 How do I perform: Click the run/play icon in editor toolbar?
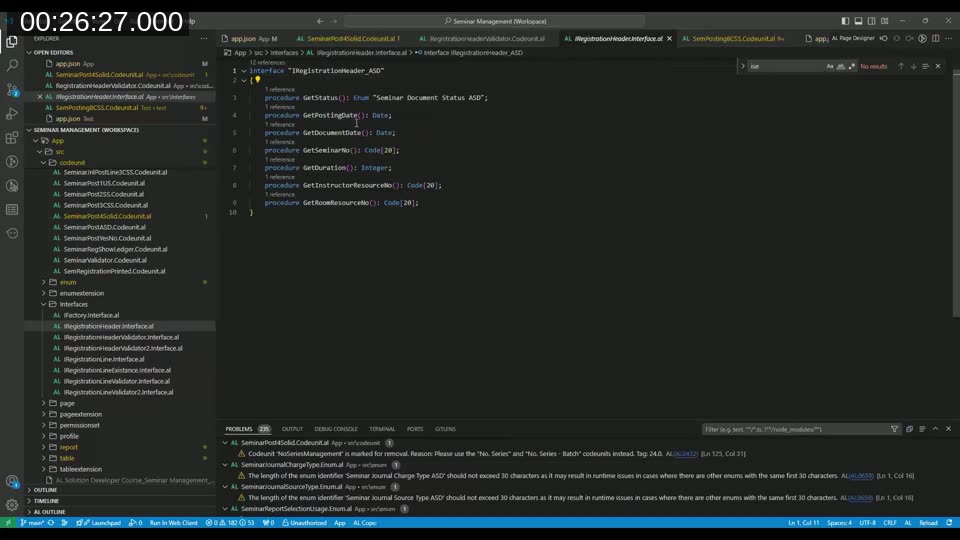pyautogui.click(x=922, y=38)
